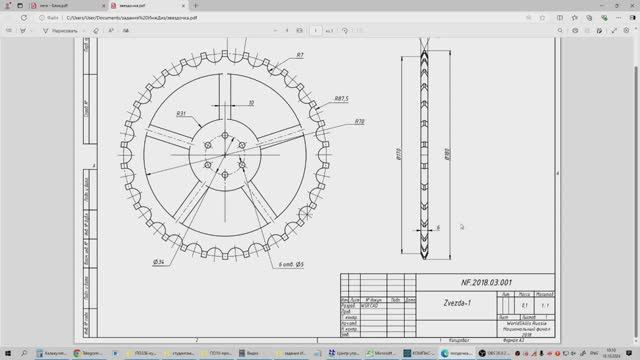Click the Ø36 dimension label
The image size is (640, 360).
pos(159,262)
